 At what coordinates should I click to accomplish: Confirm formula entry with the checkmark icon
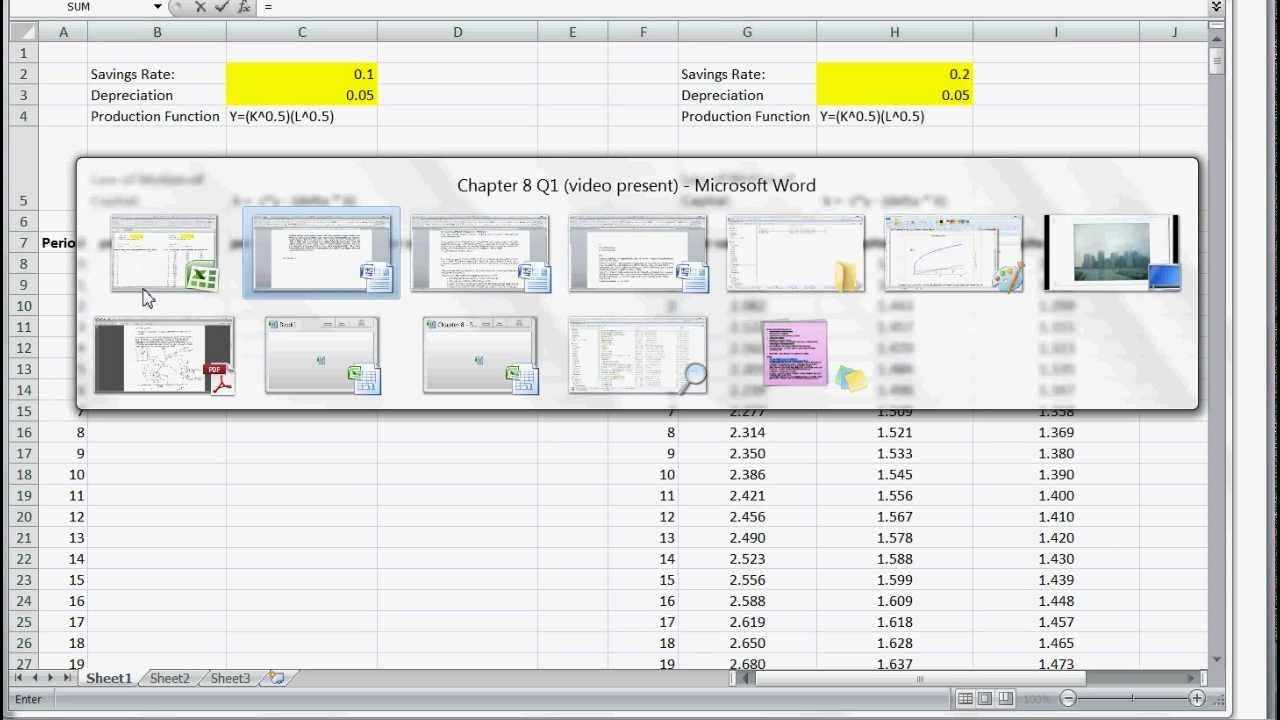pos(222,7)
